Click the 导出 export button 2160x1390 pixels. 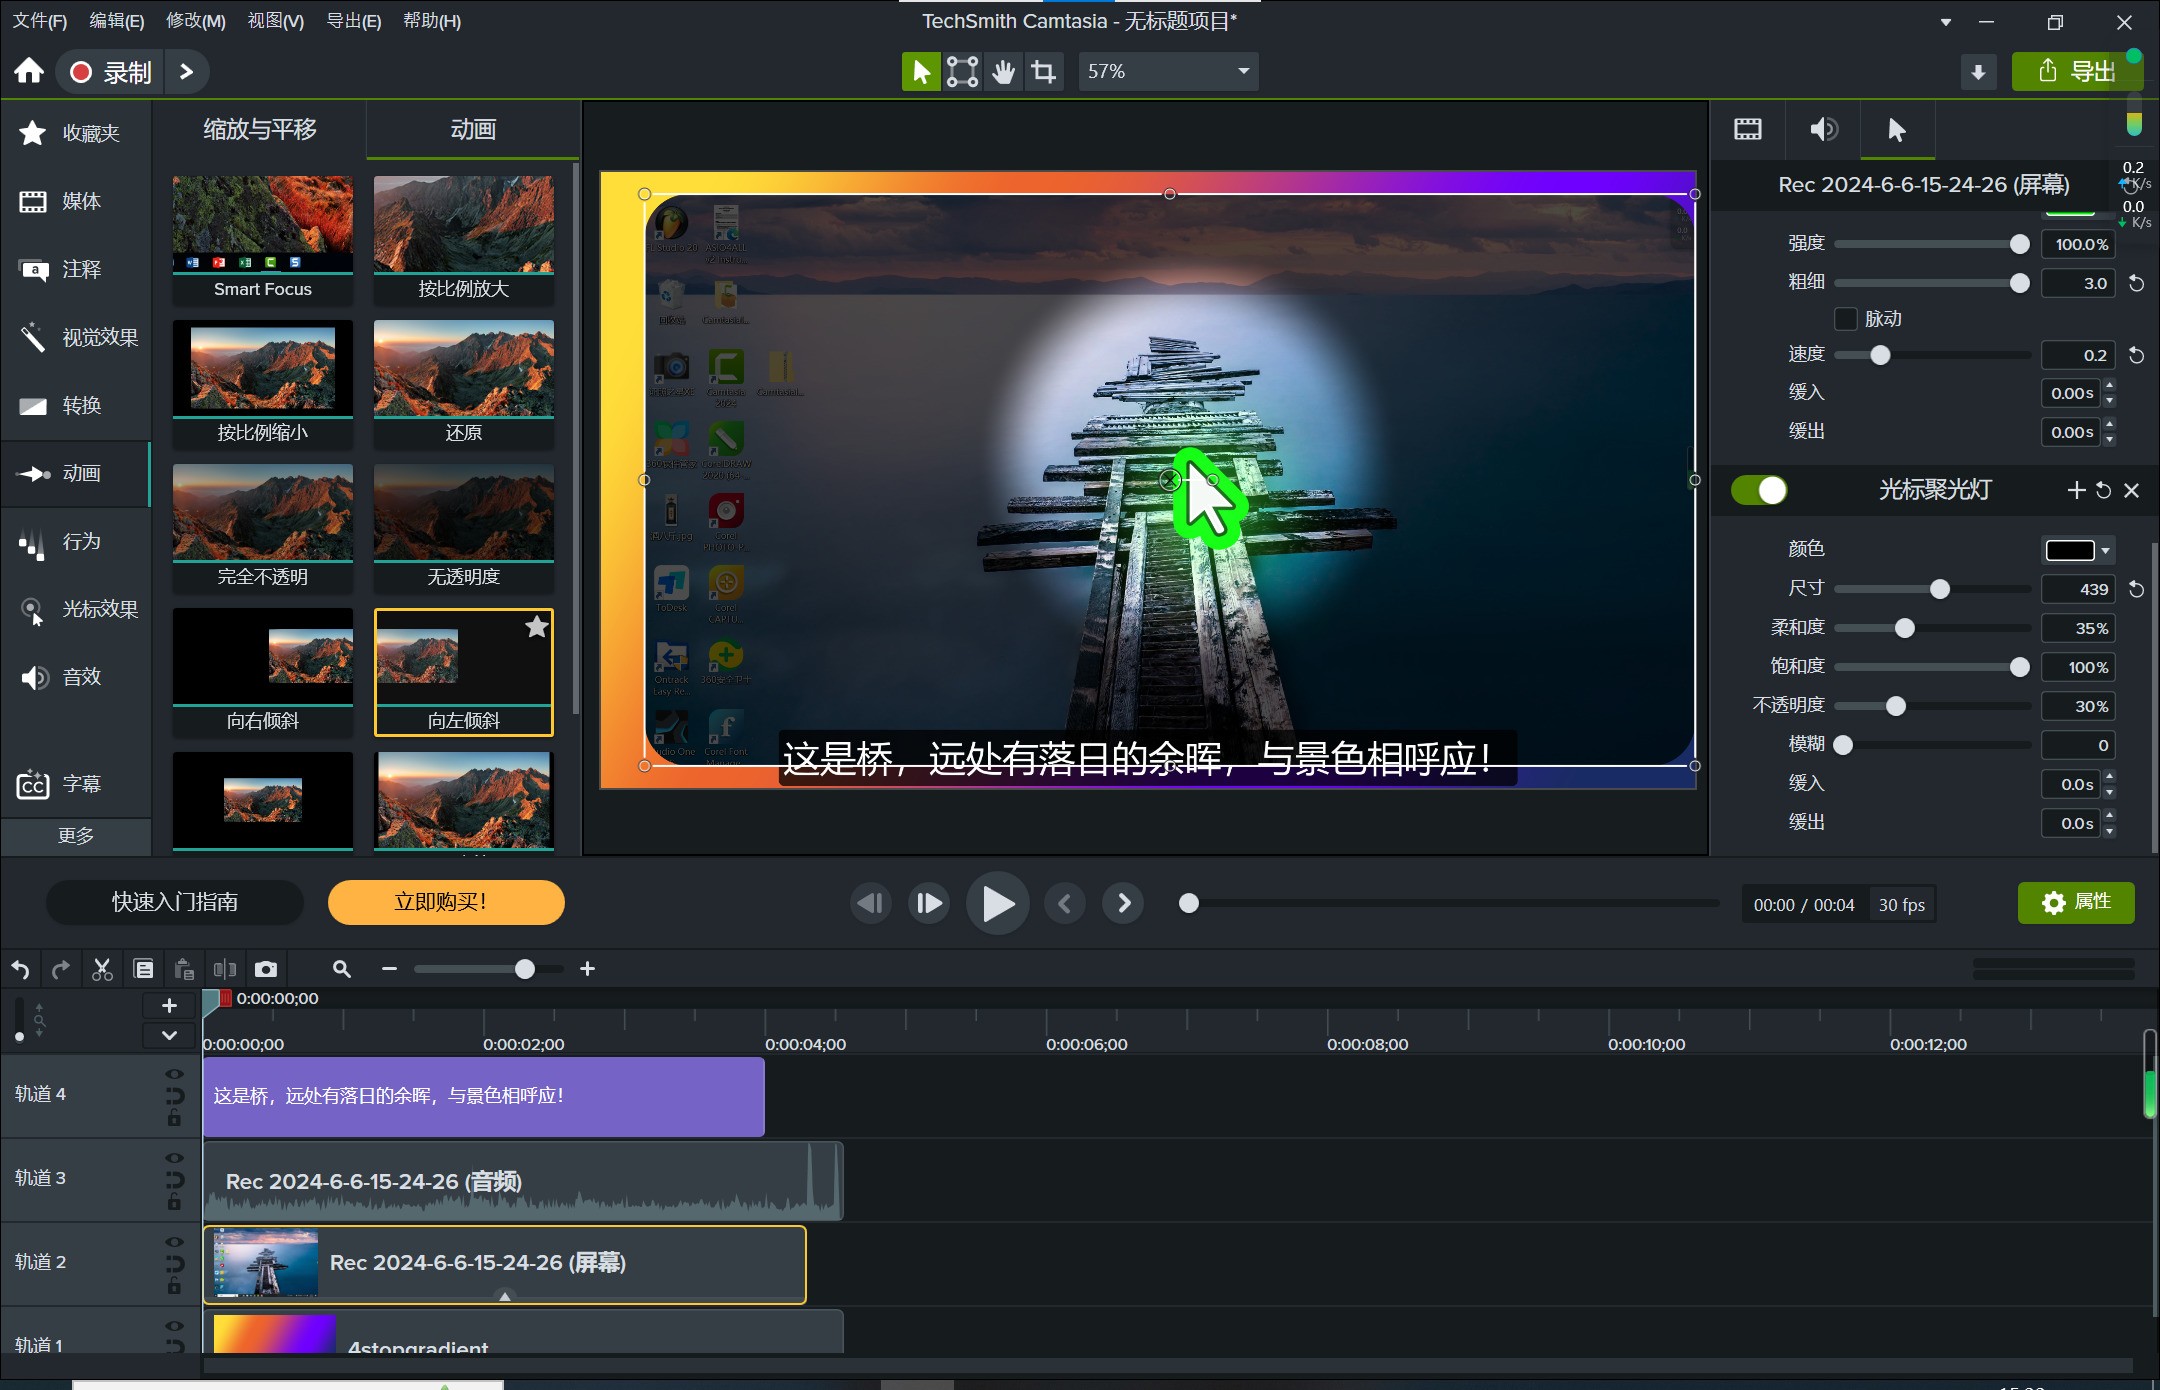coord(2076,72)
